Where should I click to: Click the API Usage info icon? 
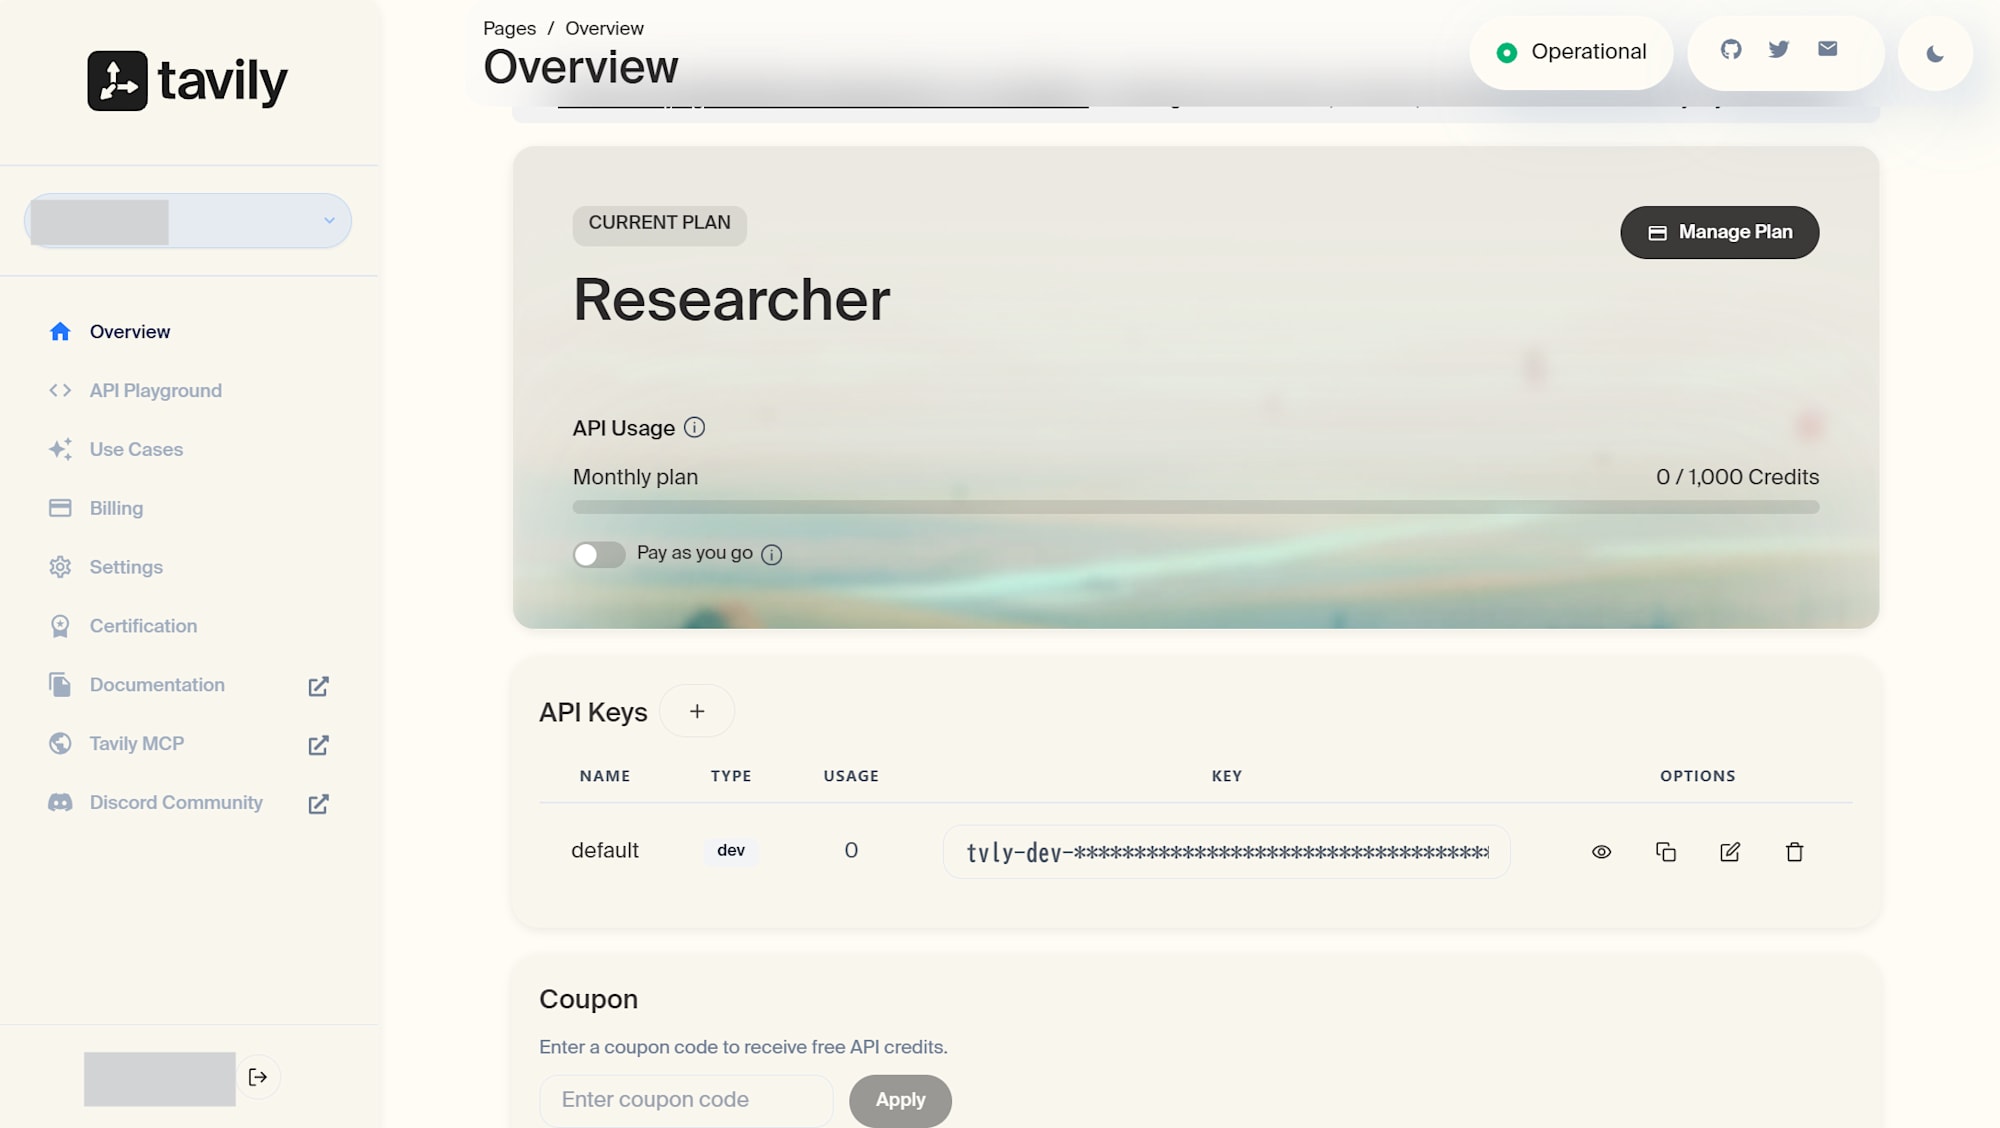pyautogui.click(x=694, y=428)
